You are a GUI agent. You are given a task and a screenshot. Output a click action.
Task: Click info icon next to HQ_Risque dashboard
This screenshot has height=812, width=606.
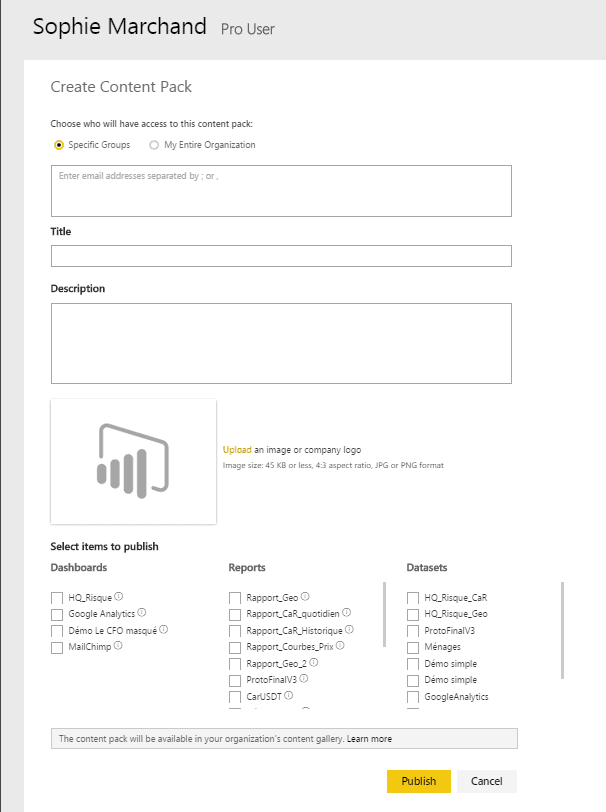tap(119, 597)
